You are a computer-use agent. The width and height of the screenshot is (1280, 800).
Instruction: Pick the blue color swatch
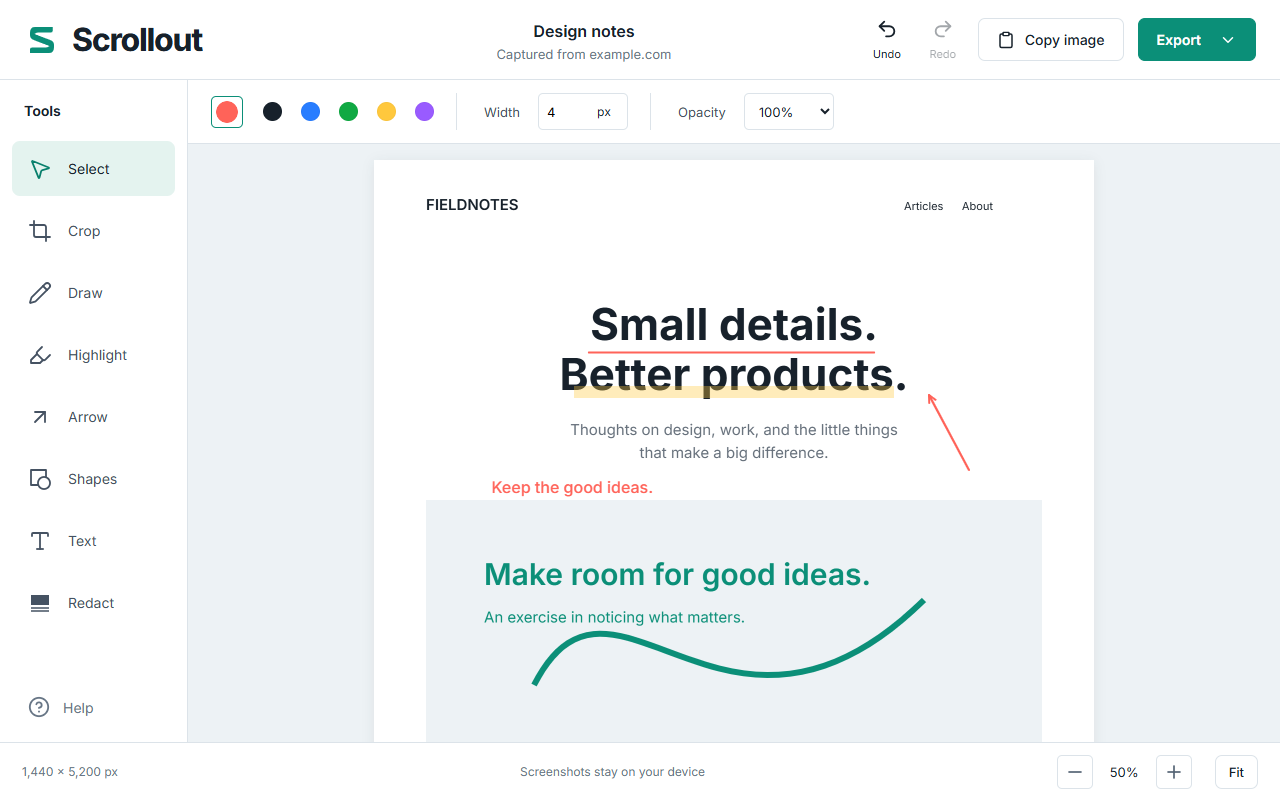tap(310, 112)
